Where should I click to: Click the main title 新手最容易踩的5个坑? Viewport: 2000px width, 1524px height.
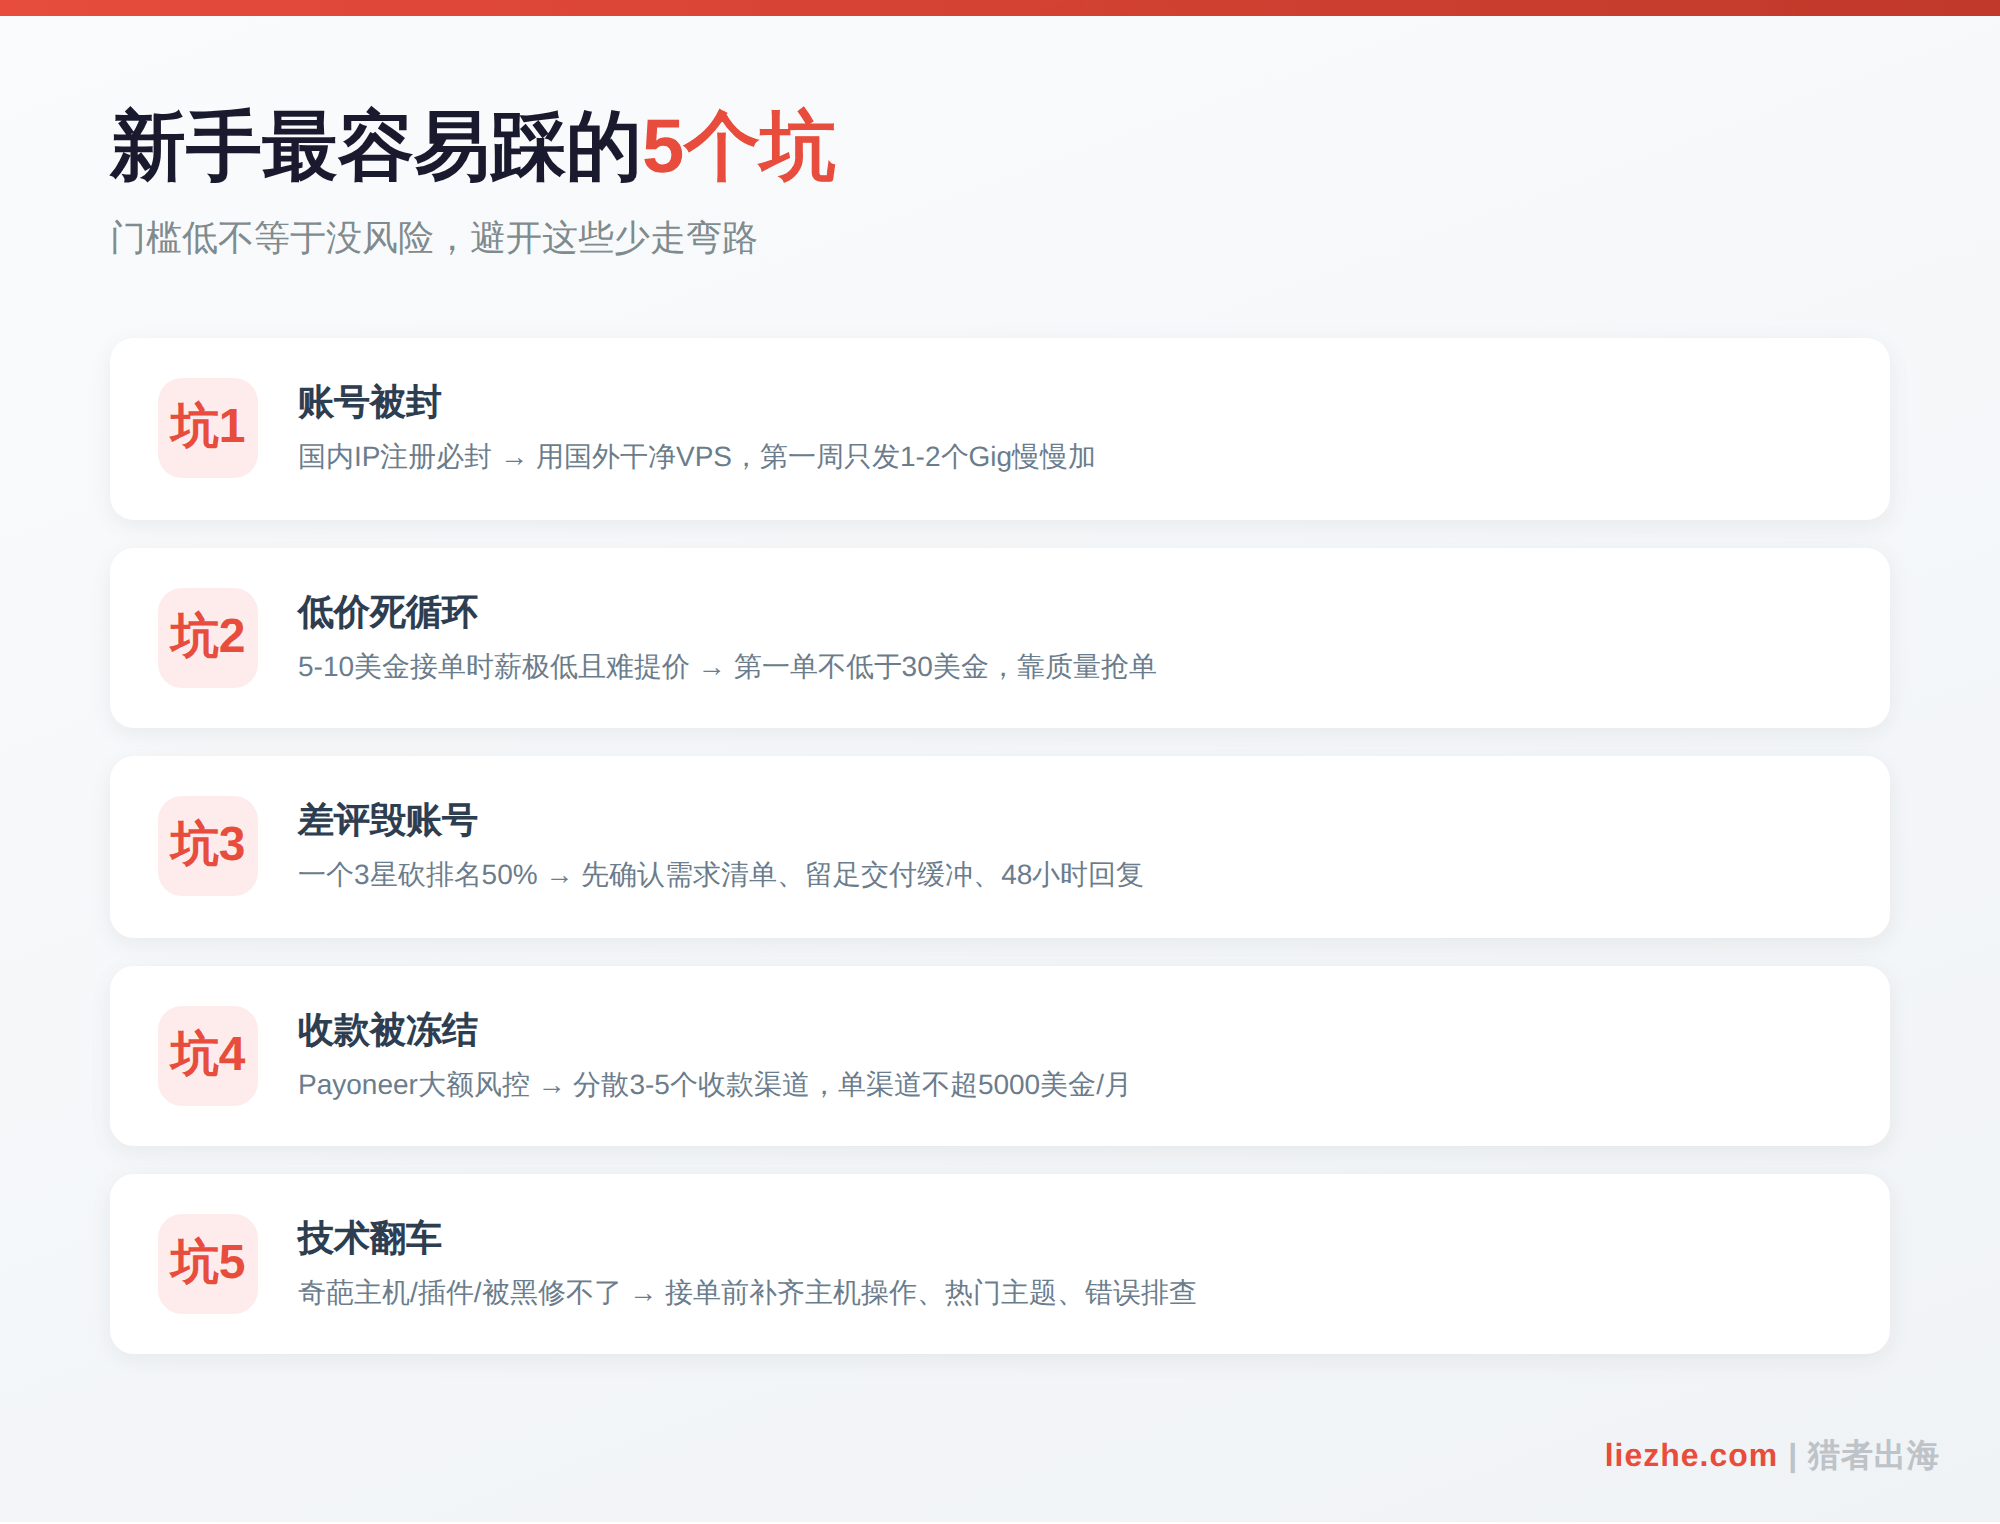[x=473, y=147]
